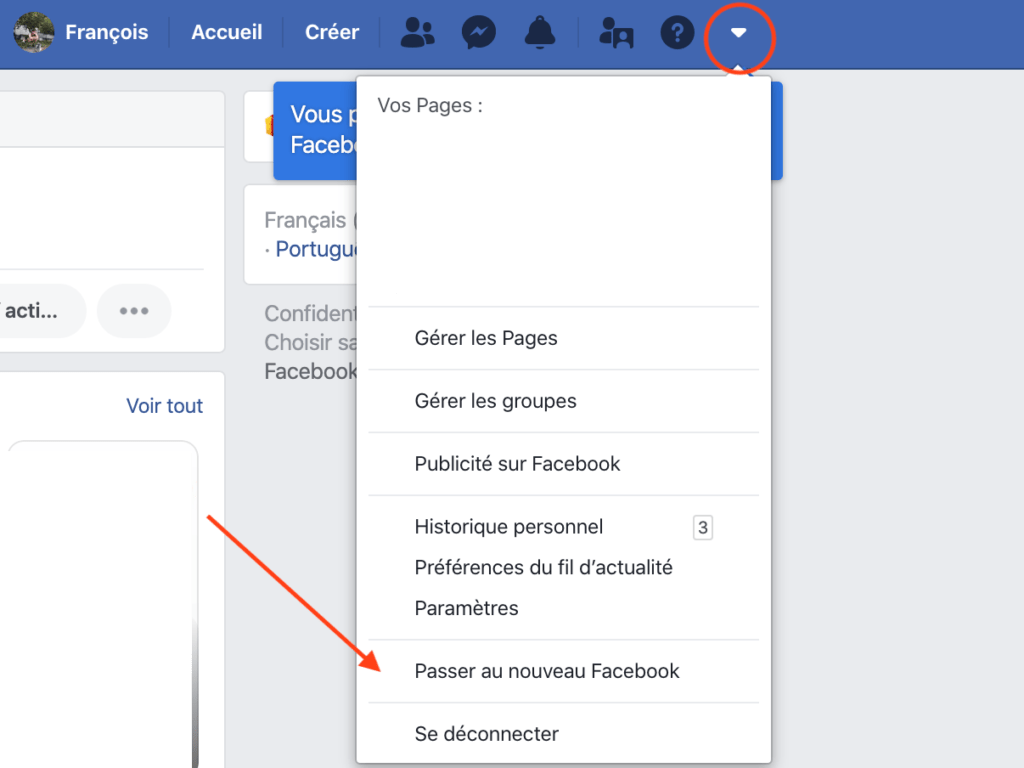This screenshot has height=768, width=1024.
Task: Go to Accueil in top bar
Action: pos(225,32)
